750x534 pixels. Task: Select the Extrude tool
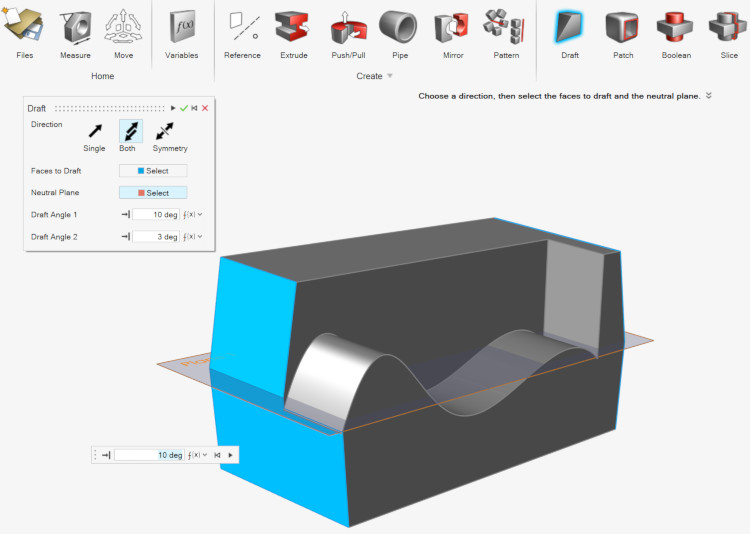click(293, 31)
